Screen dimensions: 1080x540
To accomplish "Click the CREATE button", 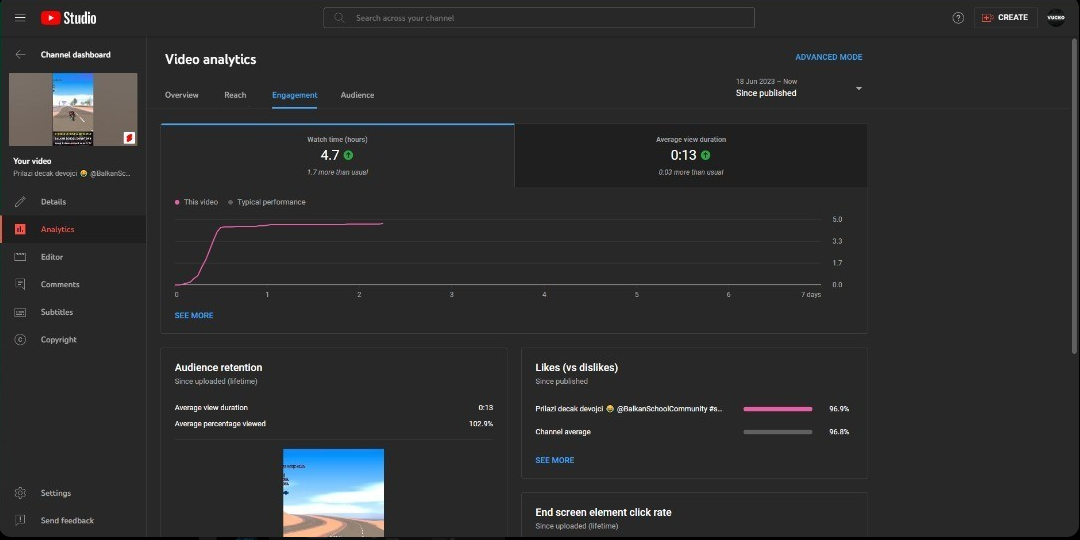I will (x=1005, y=18).
